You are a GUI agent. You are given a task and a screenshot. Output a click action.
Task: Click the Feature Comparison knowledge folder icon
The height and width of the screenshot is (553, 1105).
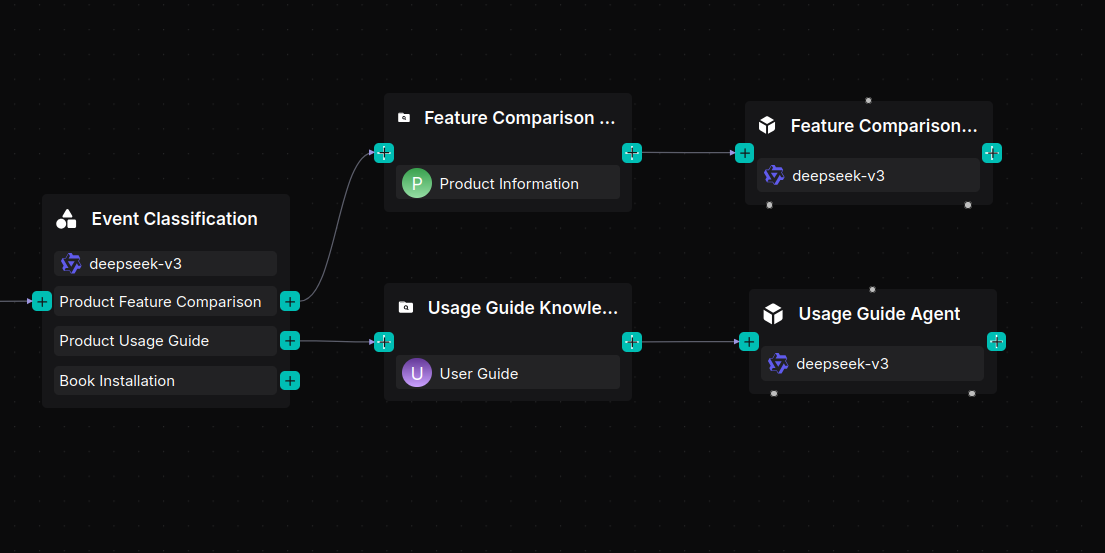404,118
